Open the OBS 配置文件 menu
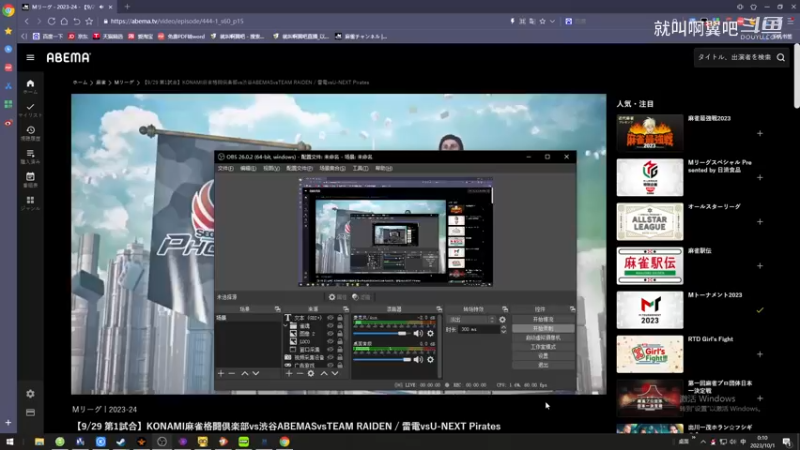 (299, 168)
